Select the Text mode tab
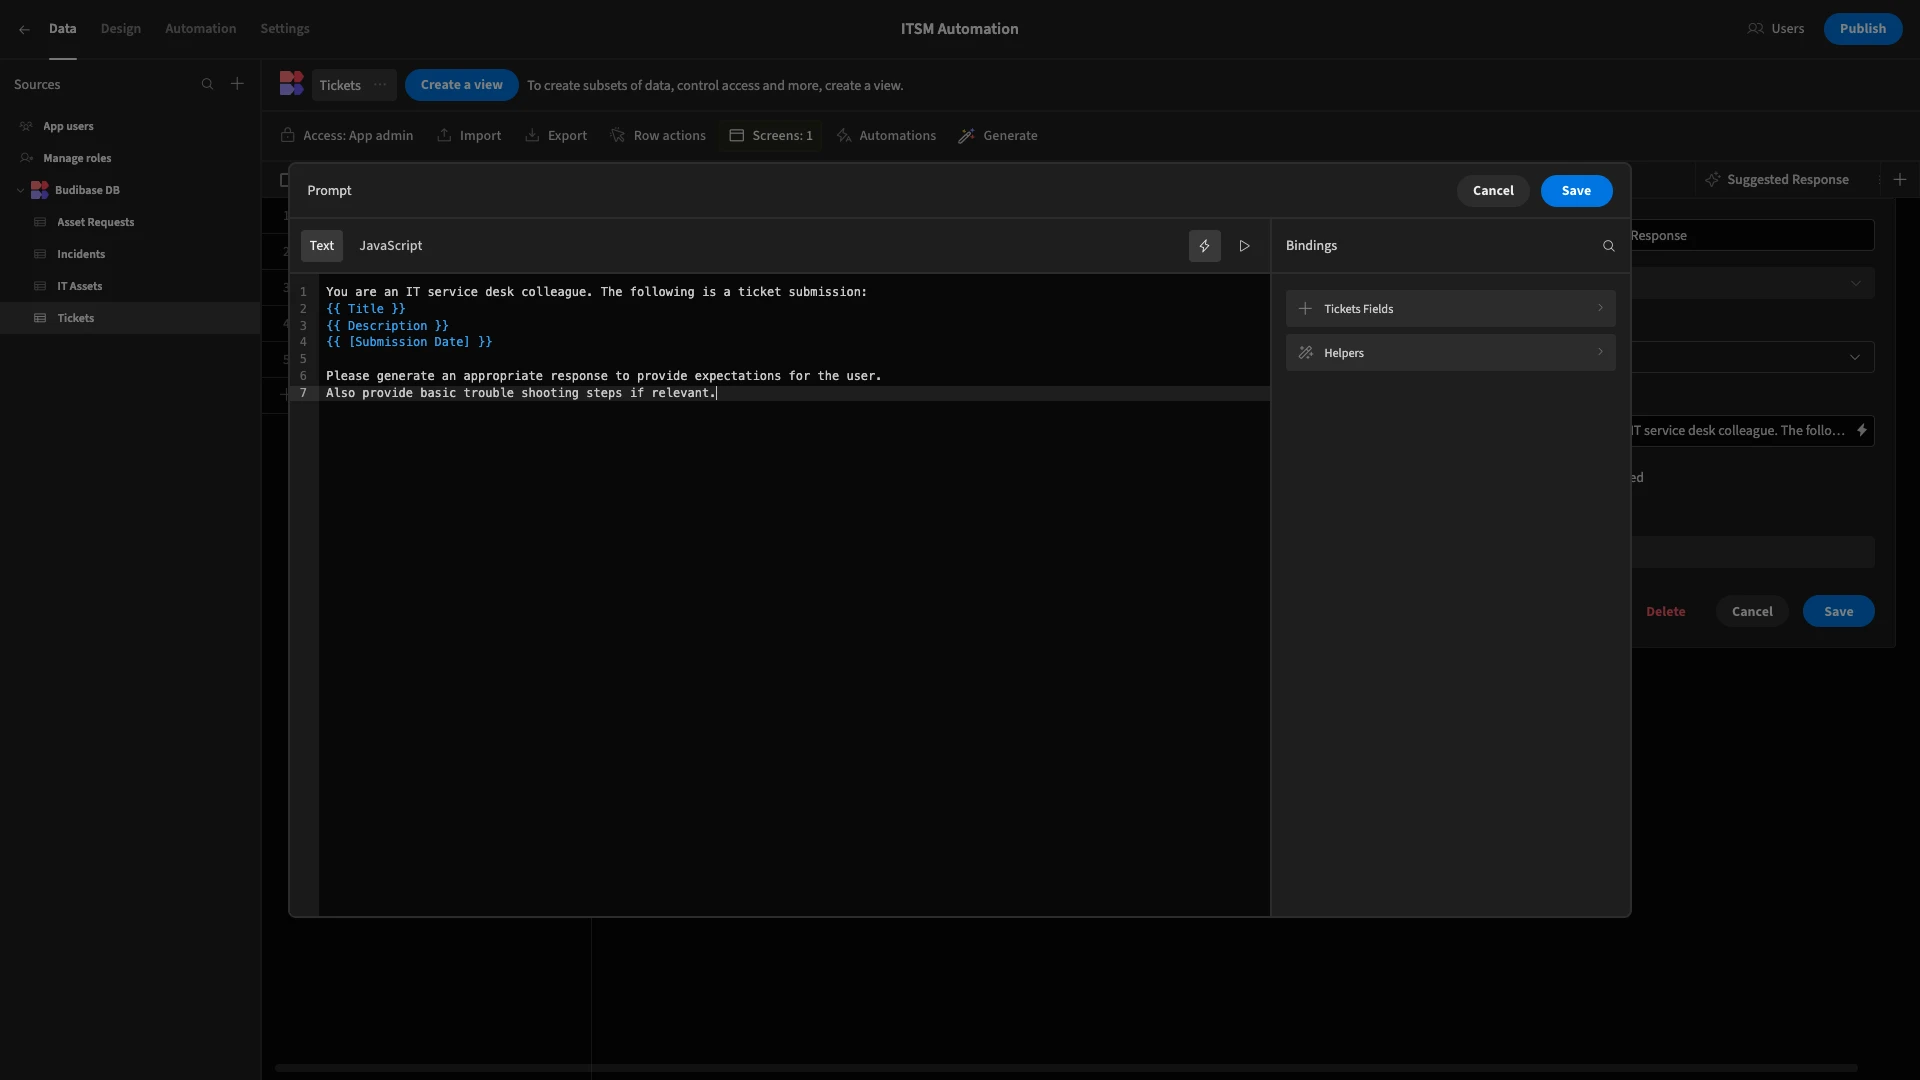The width and height of the screenshot is (1920, 1080). pyautogui.click(x=322, y=246)
